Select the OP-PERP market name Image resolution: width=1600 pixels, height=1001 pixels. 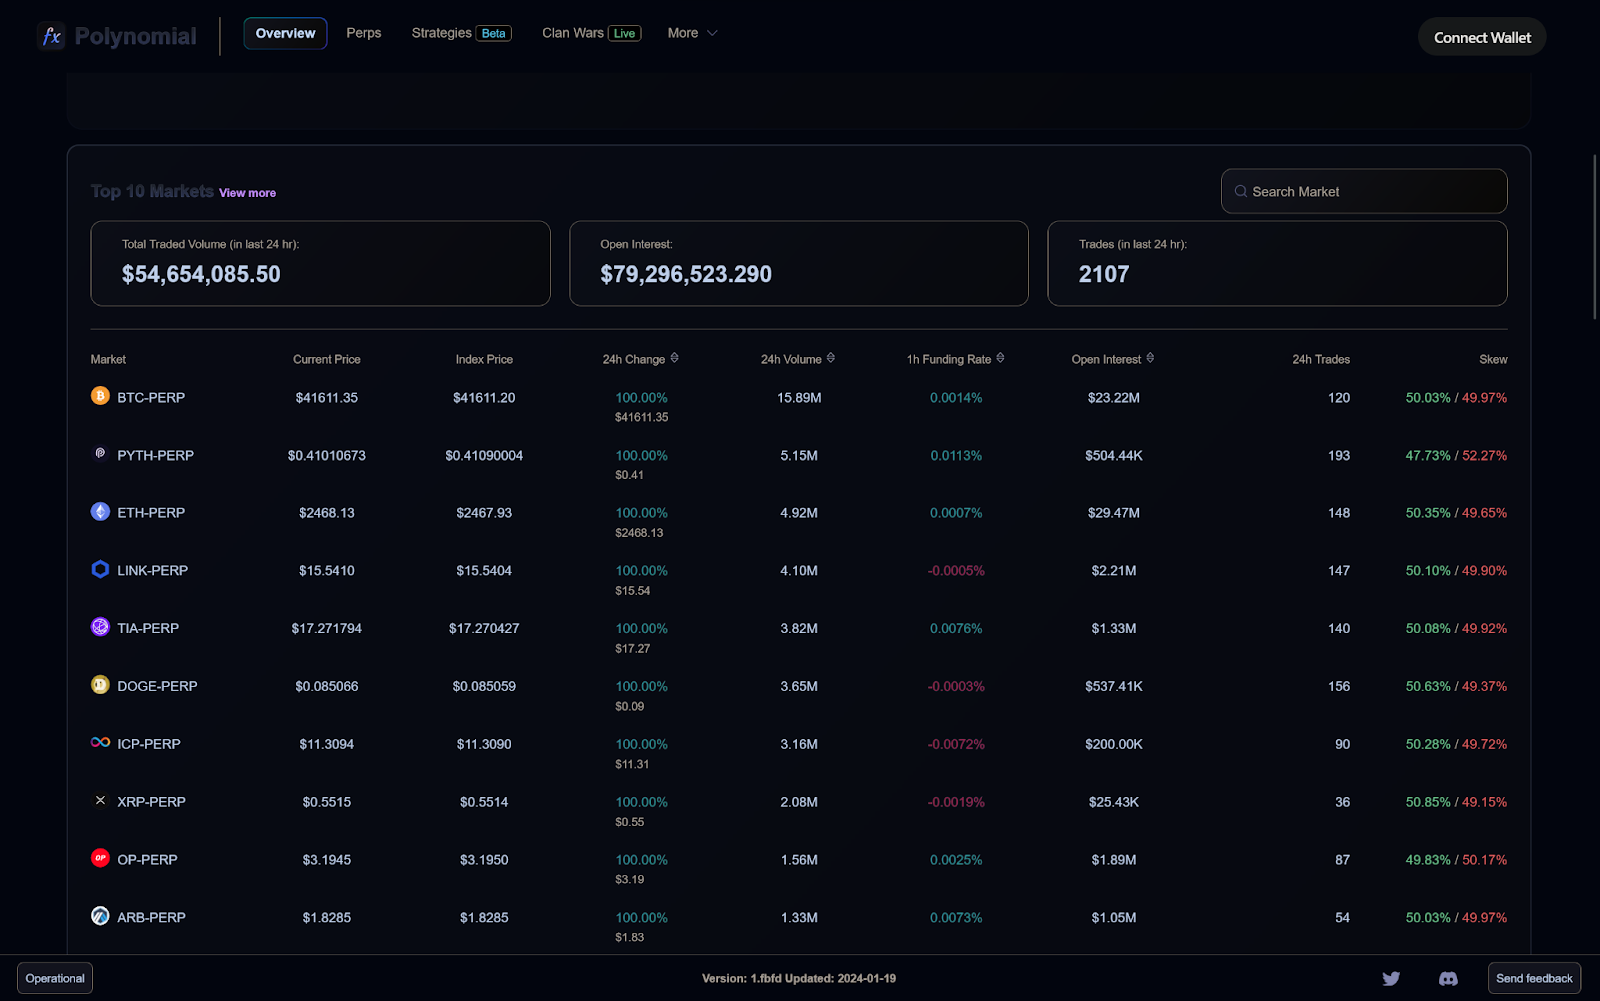point(147,860)
